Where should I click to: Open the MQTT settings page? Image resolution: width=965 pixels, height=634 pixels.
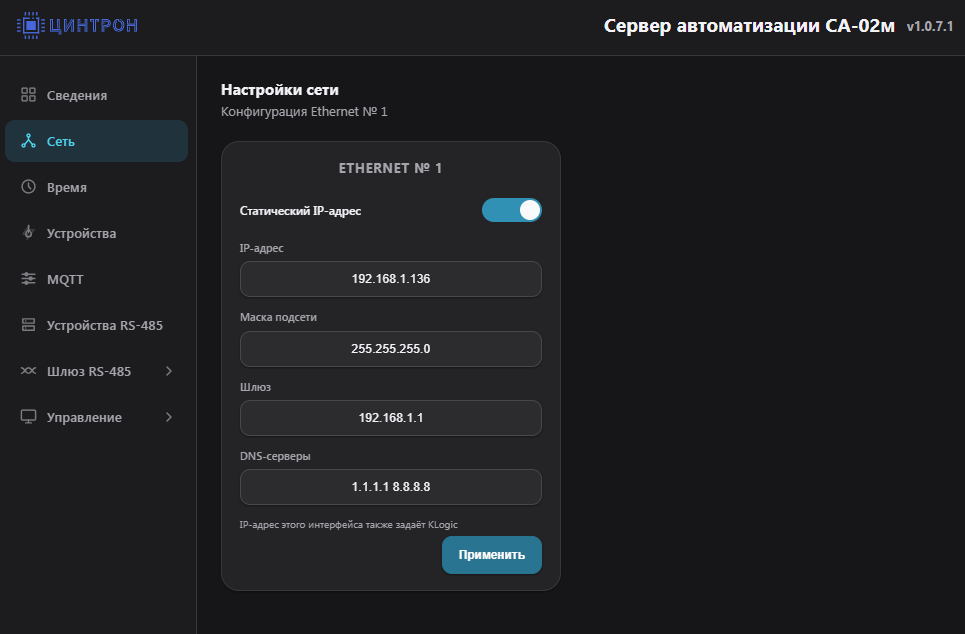(x=97, y=279)
